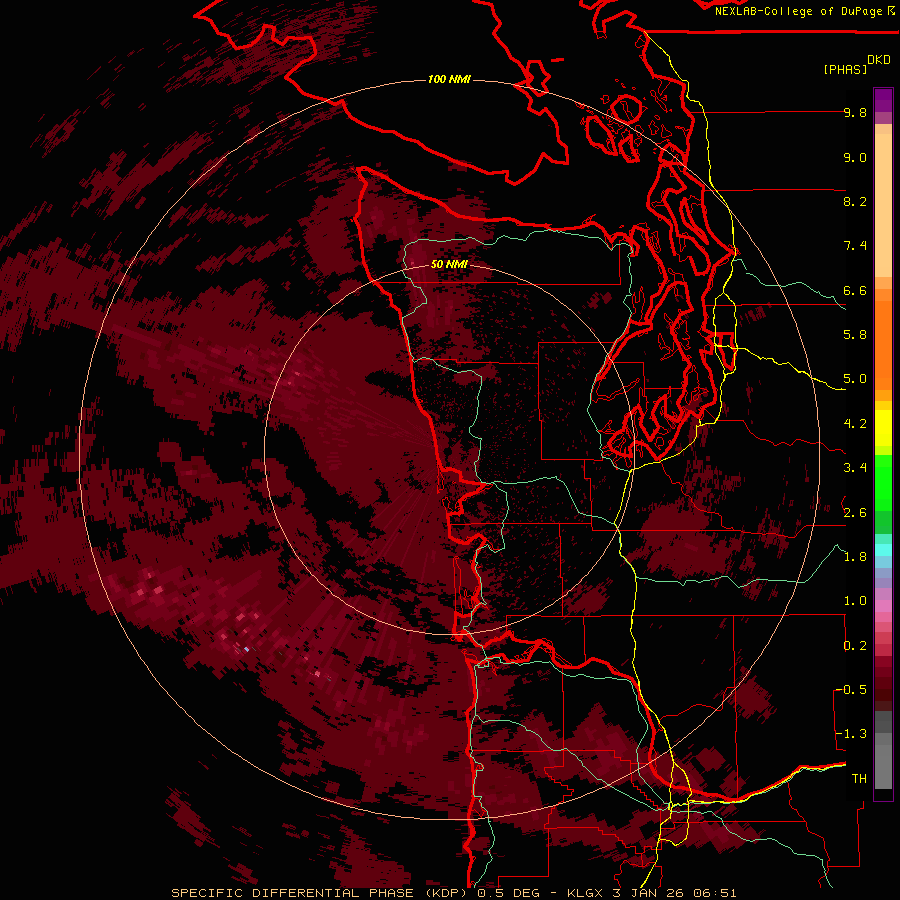900x900 pixels.
Task: Click the 1.0 value on color scale
Action: coord(855,601)
